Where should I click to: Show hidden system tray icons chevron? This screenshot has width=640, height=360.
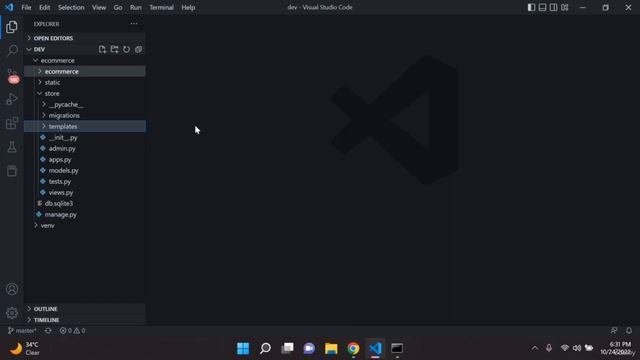535,348
